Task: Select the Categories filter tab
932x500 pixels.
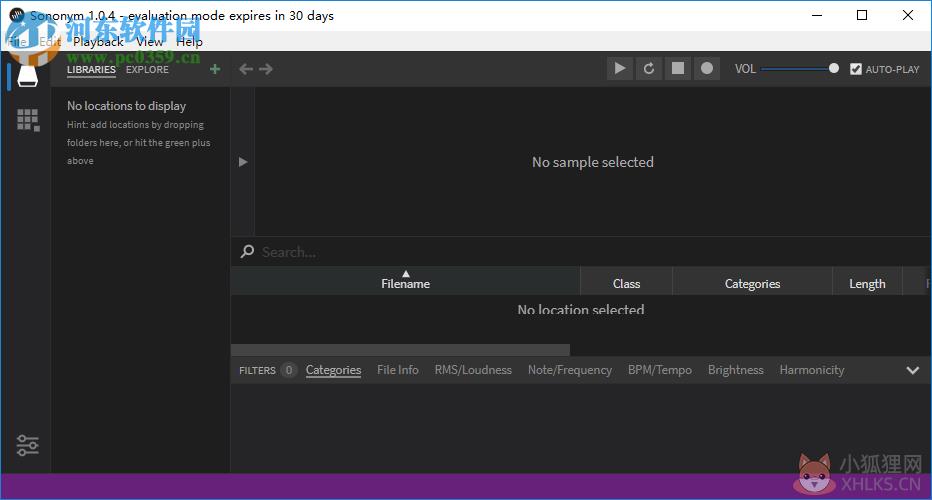Action: click(x=333, y=370)
